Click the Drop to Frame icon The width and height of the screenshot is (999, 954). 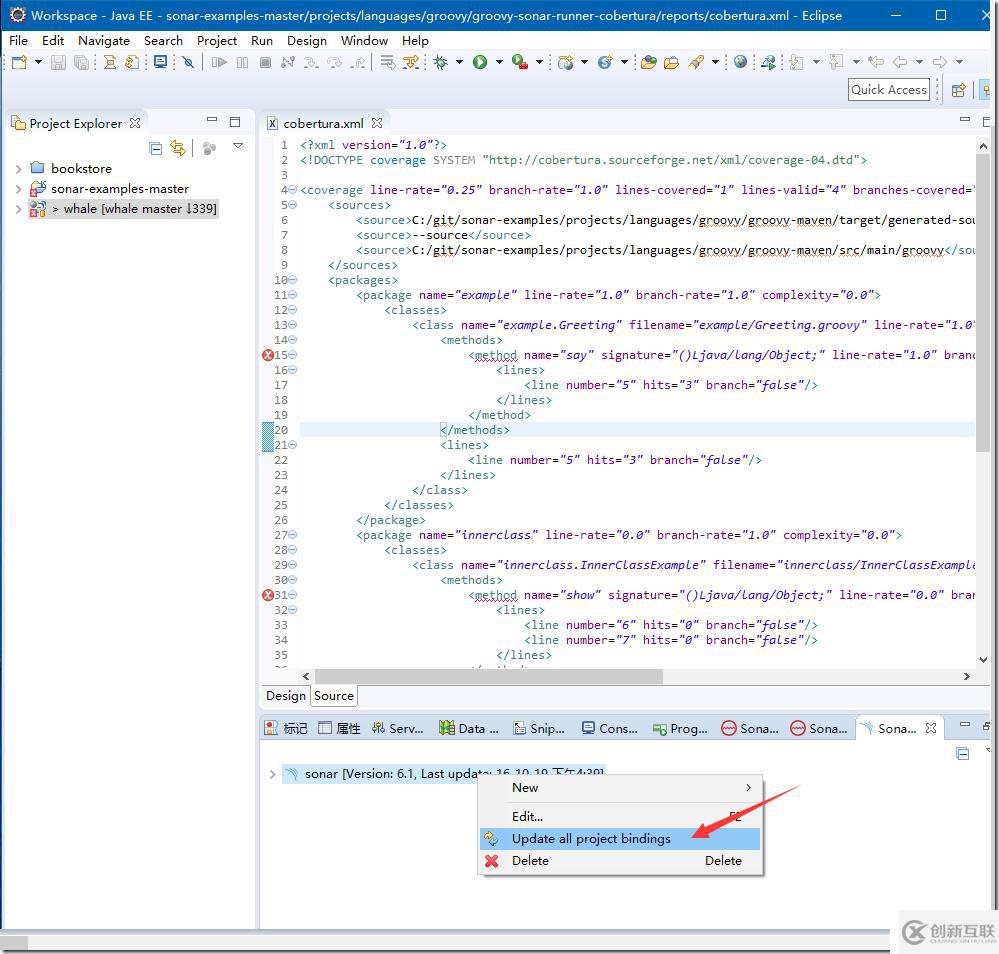(x=387, y=62)
